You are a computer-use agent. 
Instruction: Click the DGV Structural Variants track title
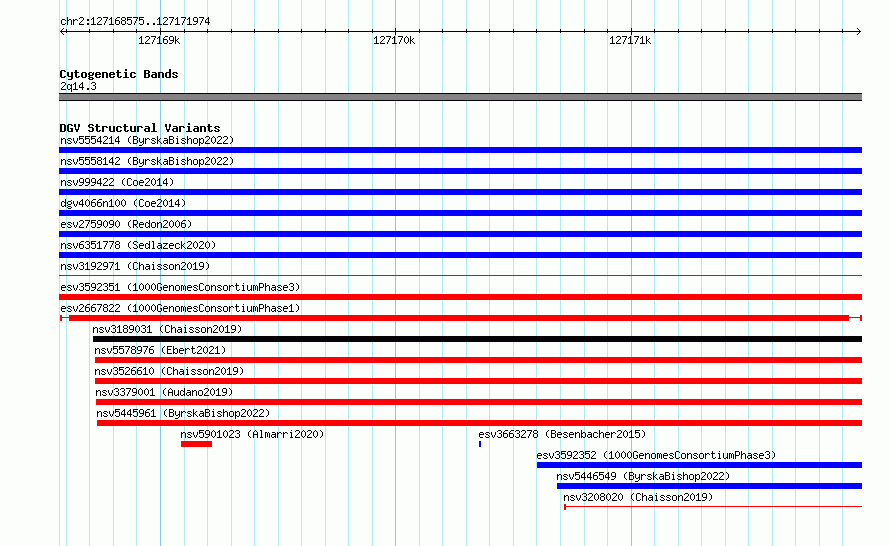pos(140,128)
